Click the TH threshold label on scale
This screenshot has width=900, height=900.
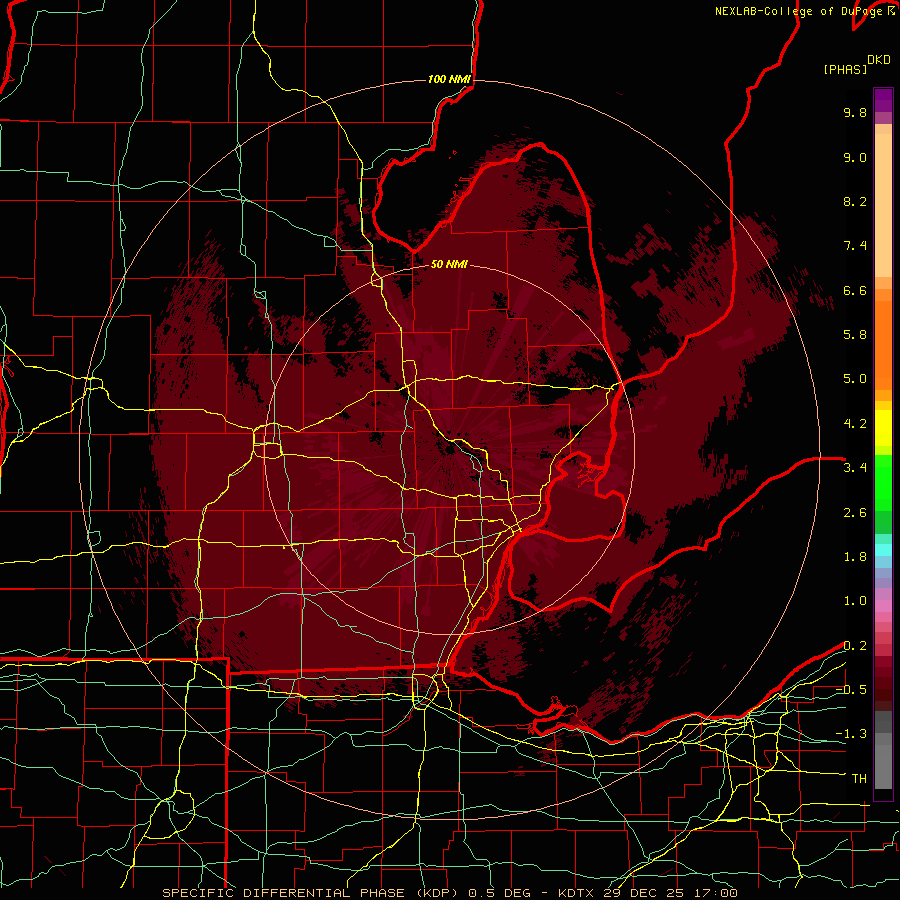click(859, 779)
